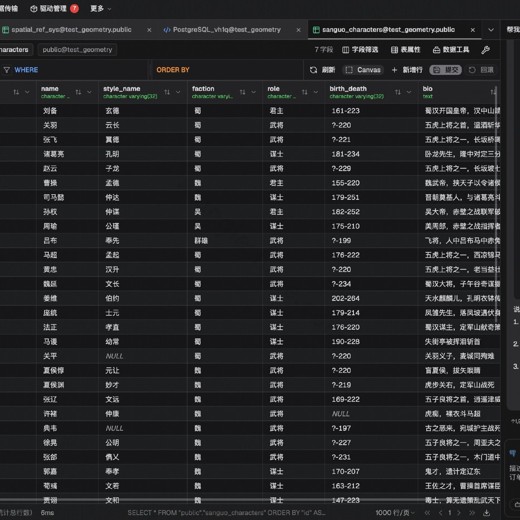The height and width of the screenshot is (520, 520).
Task: Open style_name column header dropdown
Action: pos(178,92)
